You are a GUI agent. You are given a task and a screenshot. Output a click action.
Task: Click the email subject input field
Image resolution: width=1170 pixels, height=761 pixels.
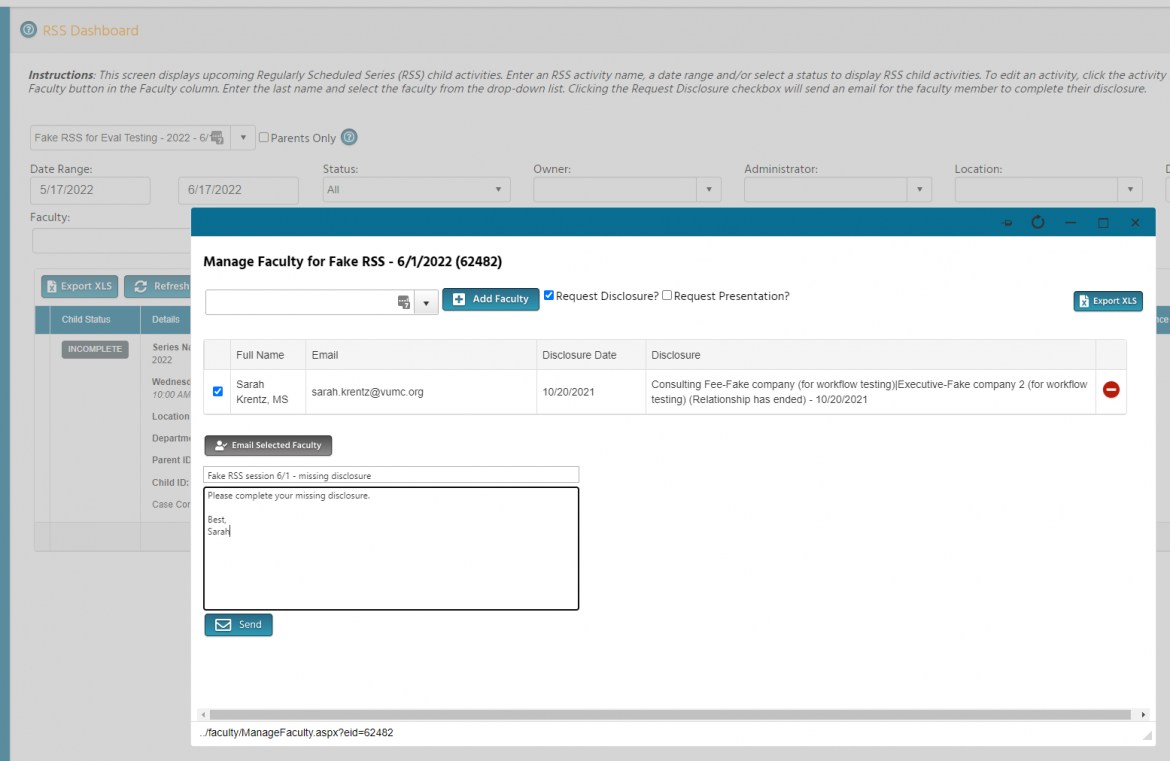pos(390,474)
